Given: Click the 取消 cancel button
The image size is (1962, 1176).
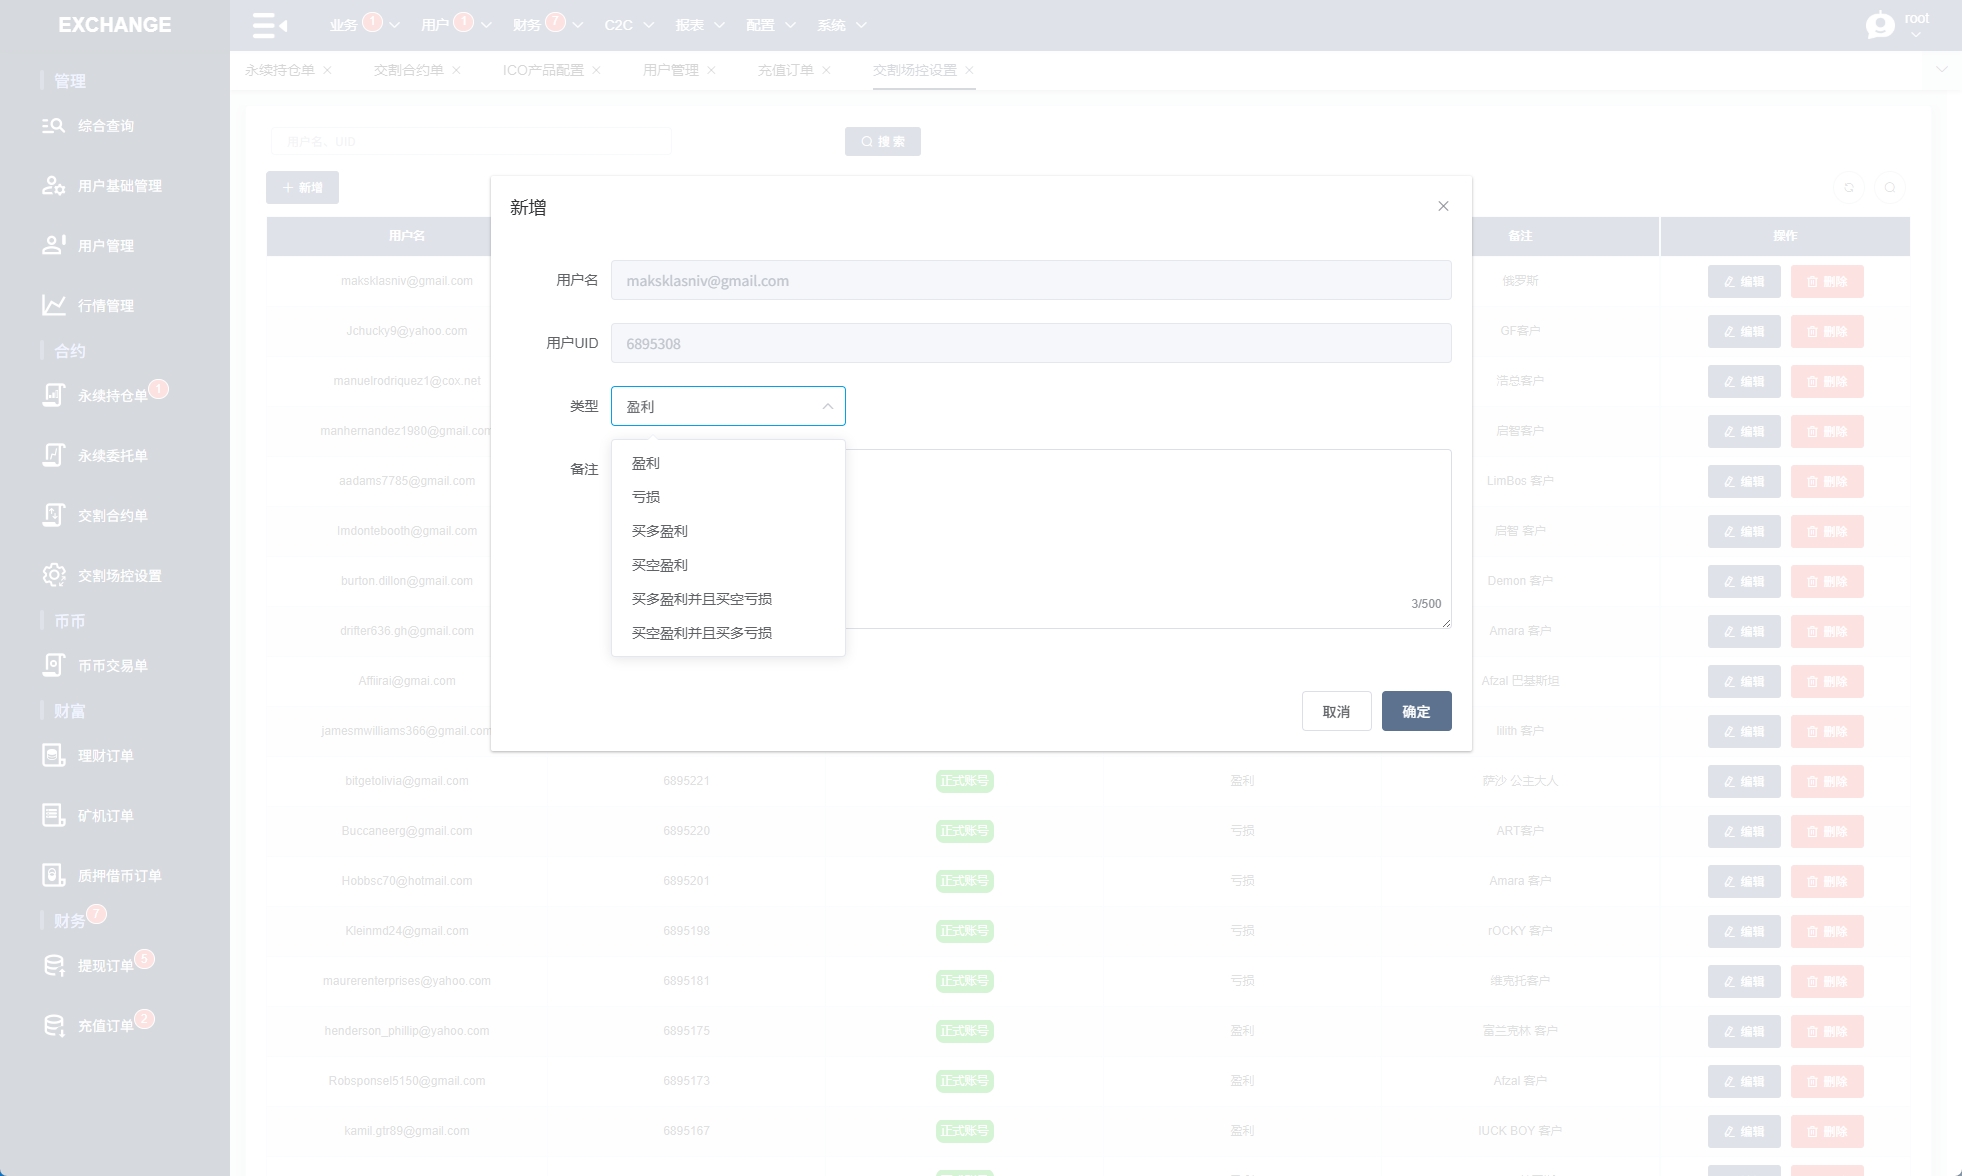Looking at the screenshot, I should [1336, 711].
